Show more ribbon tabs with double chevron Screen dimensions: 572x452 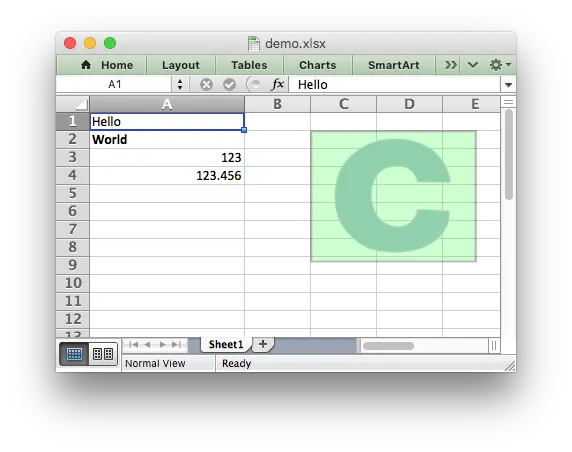coord(451,65)
